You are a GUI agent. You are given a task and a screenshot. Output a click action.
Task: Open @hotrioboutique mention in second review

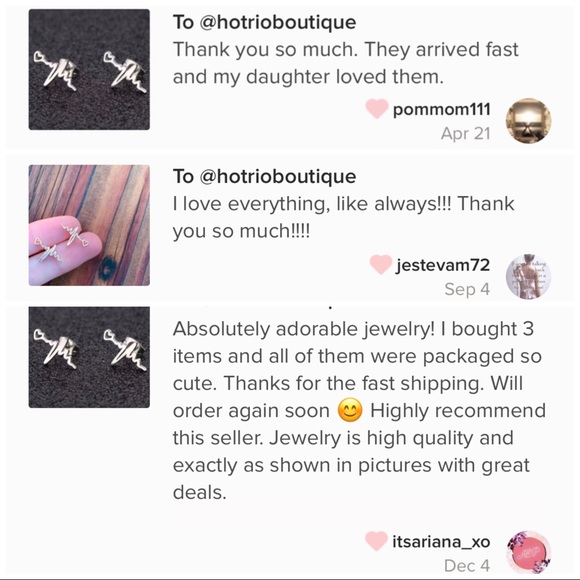click(x=278, y=177)
